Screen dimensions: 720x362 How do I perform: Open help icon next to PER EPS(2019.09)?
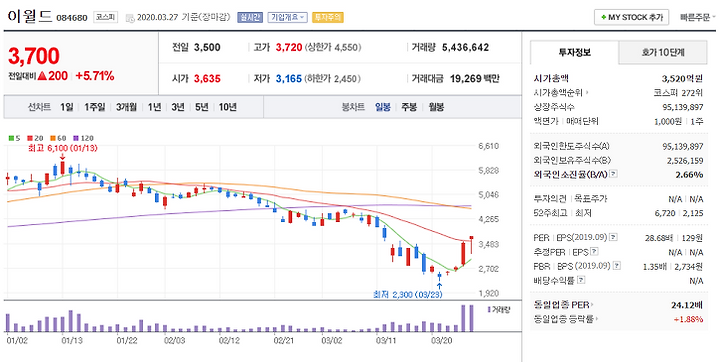(613, 238)
